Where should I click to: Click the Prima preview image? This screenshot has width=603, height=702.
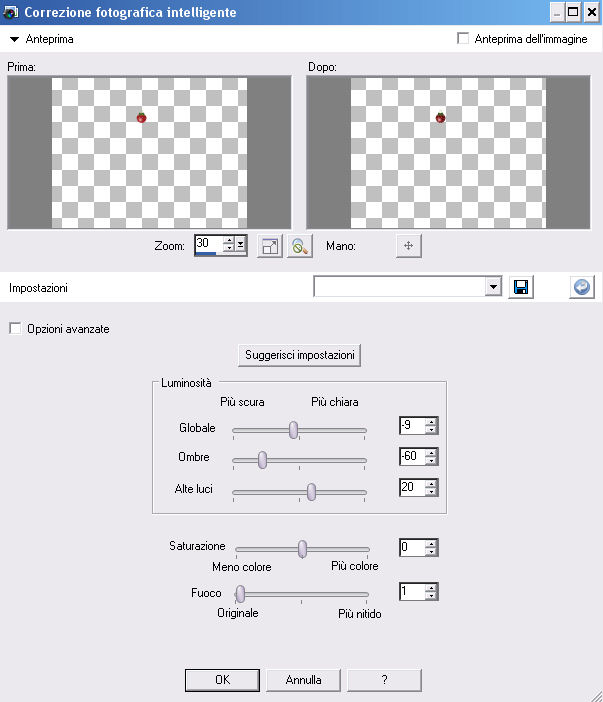[149, 152]
